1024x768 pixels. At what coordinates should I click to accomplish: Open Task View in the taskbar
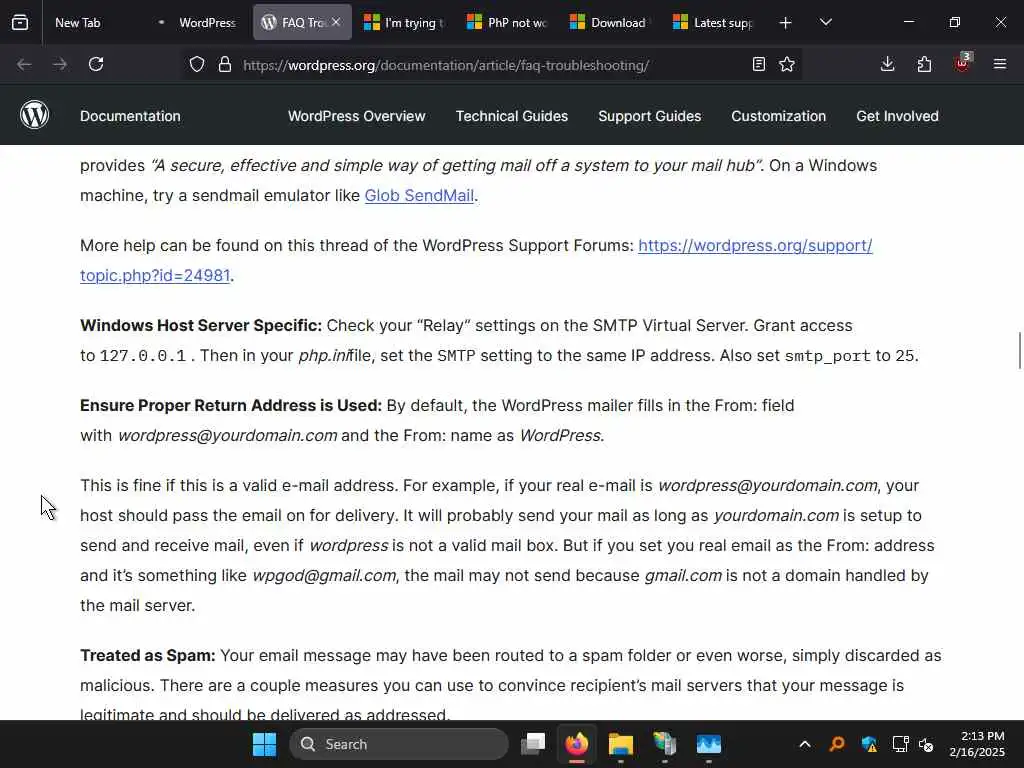(533, 744)
